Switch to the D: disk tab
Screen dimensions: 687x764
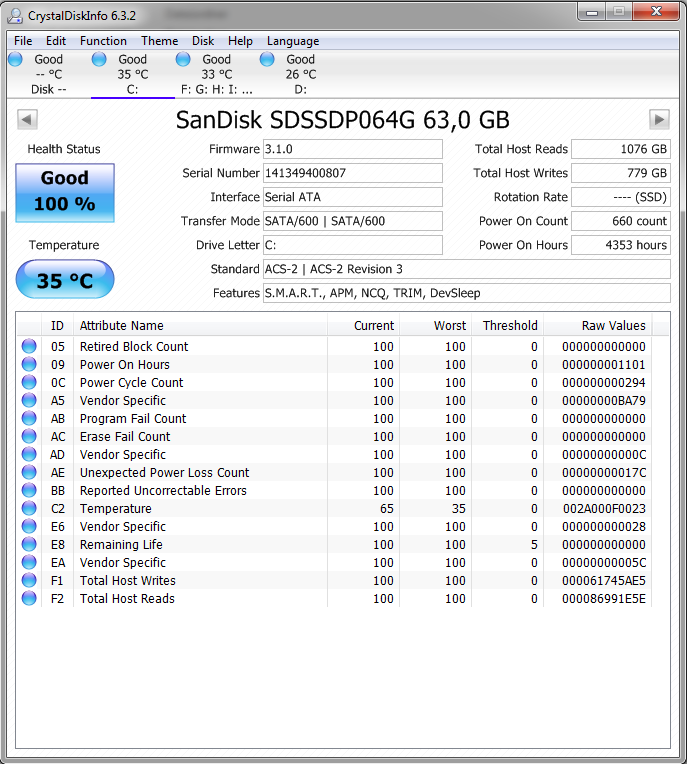pyautogui.click(x=301, y=74)
